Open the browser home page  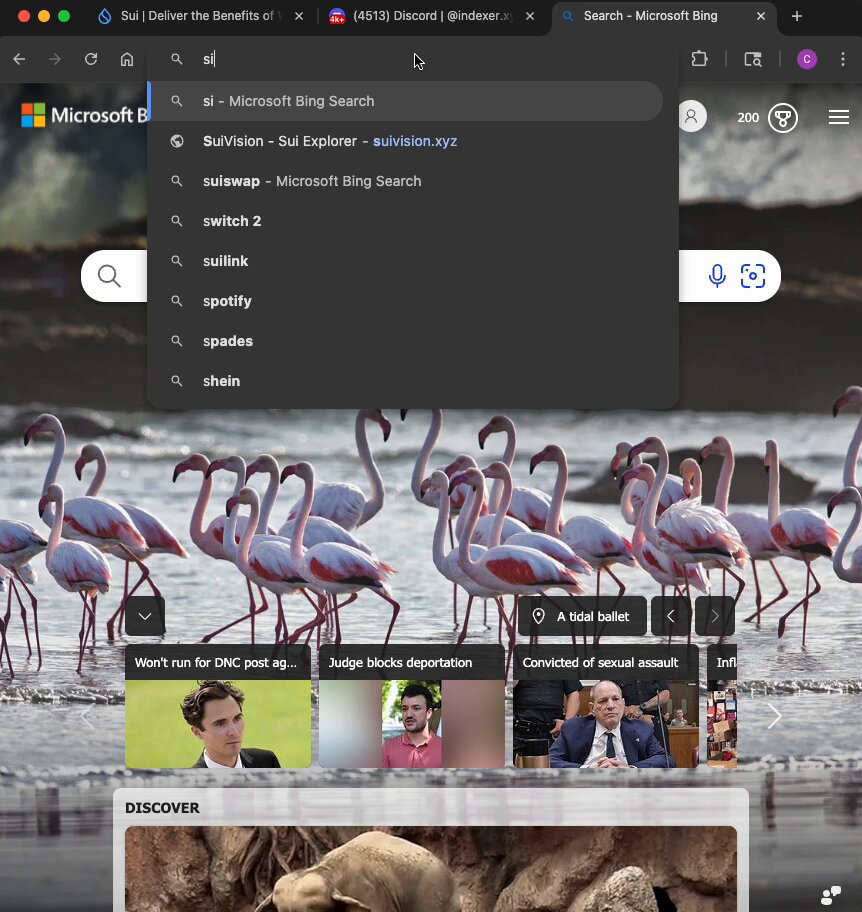pyautogui.click(x=127, y=59)
